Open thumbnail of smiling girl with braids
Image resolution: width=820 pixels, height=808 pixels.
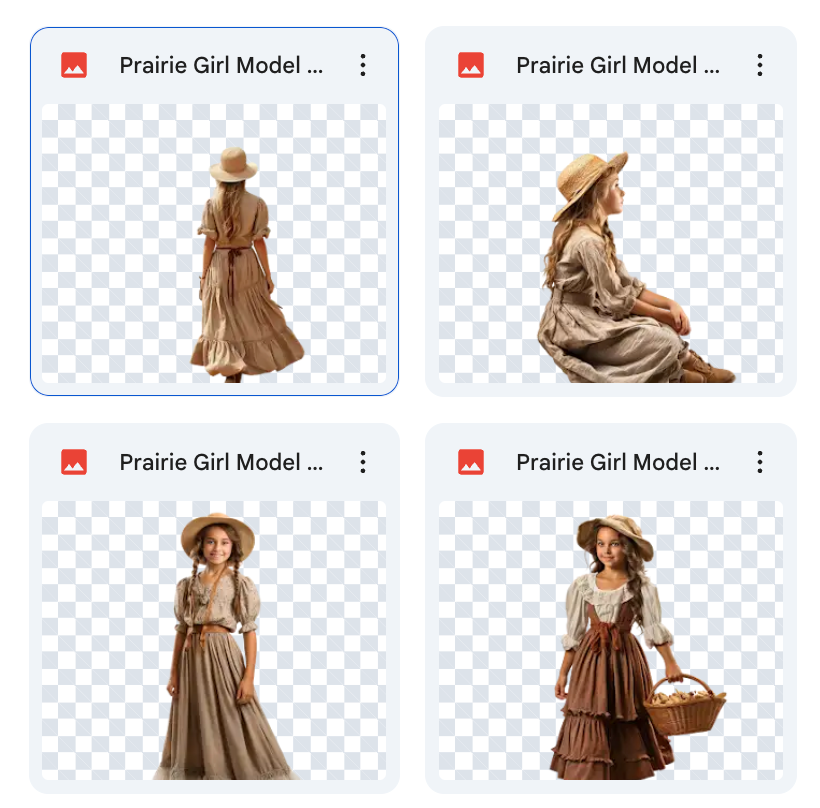(214, 640)
